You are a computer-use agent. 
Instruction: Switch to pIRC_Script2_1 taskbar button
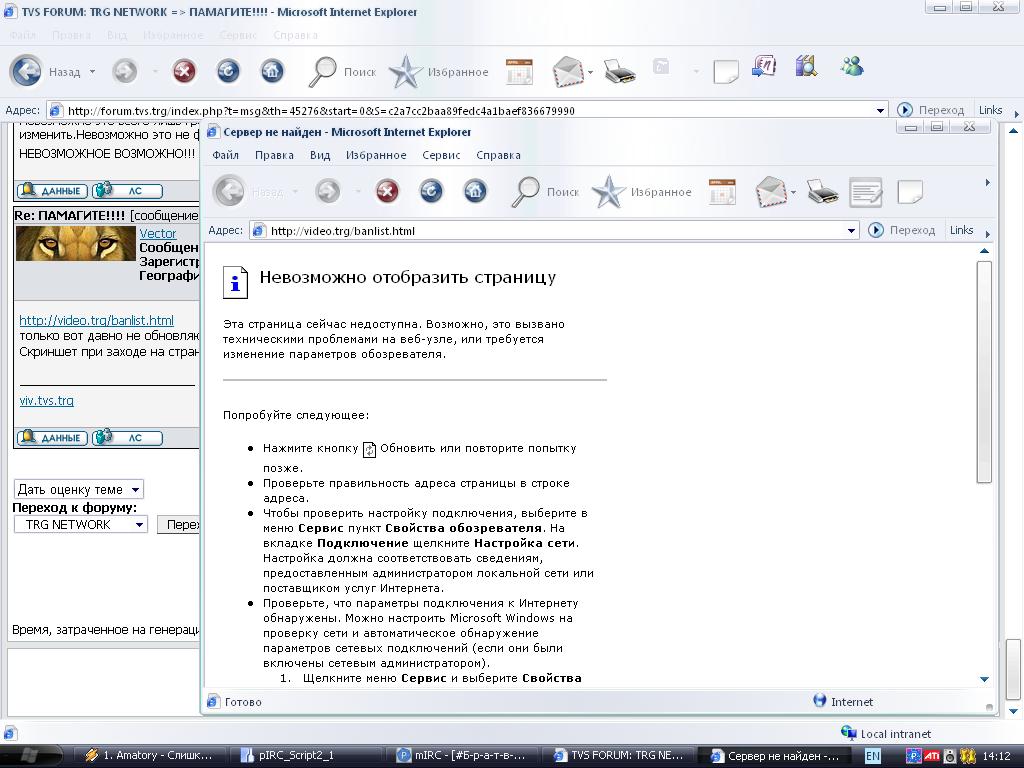coord(305,756)
